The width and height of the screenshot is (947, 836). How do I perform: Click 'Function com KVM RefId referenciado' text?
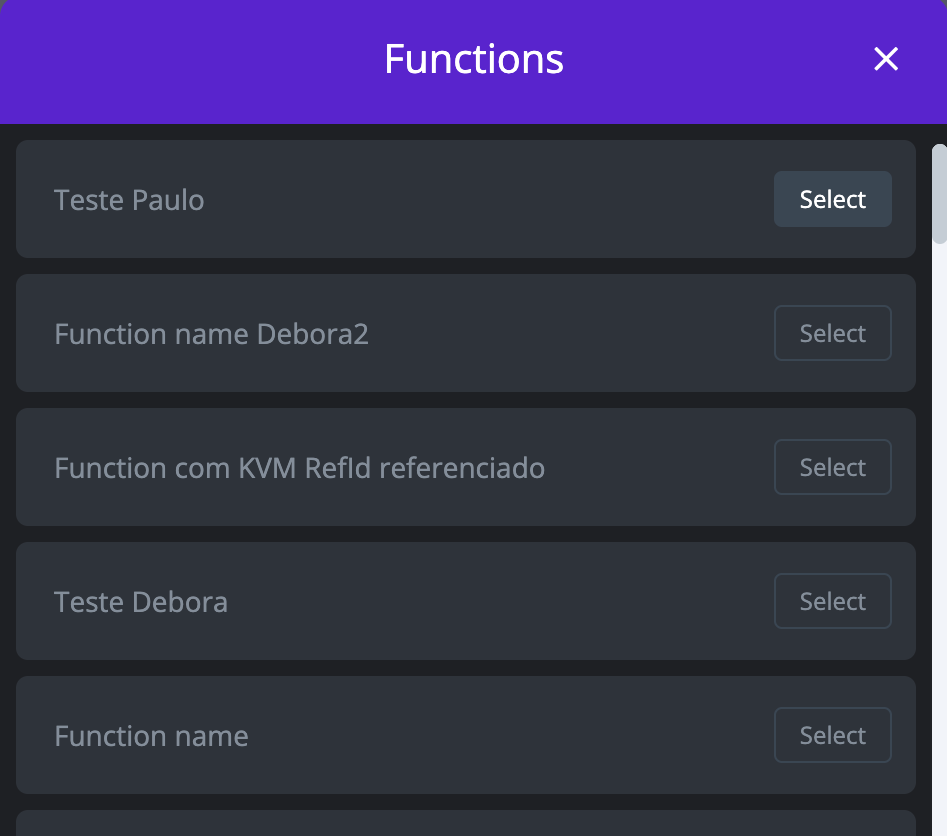coord(299,468)
